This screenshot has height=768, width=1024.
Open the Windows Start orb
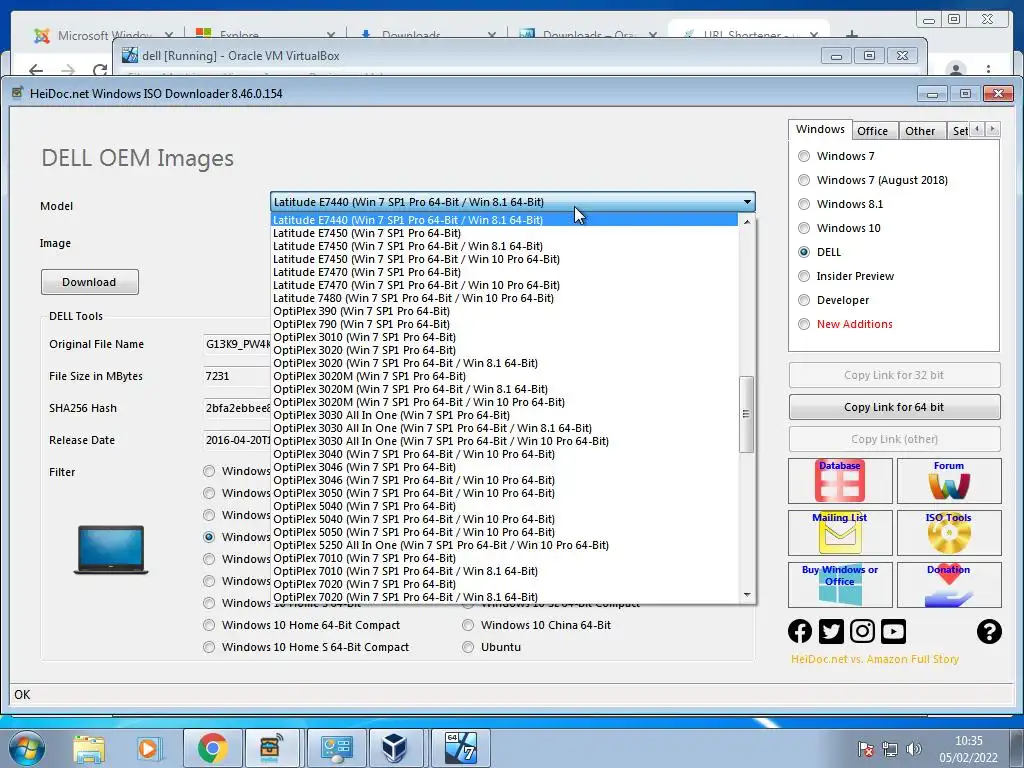point(27,748)
